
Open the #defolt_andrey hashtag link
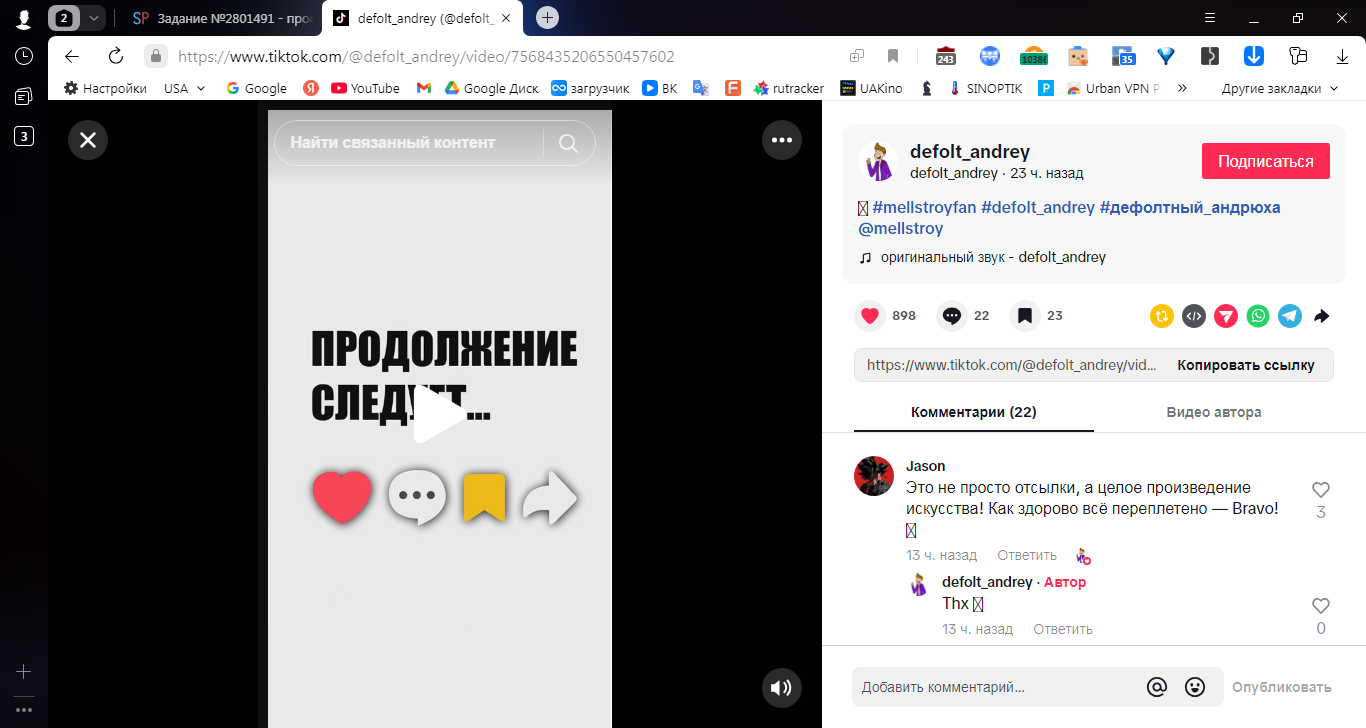[x=1038, y=207]
